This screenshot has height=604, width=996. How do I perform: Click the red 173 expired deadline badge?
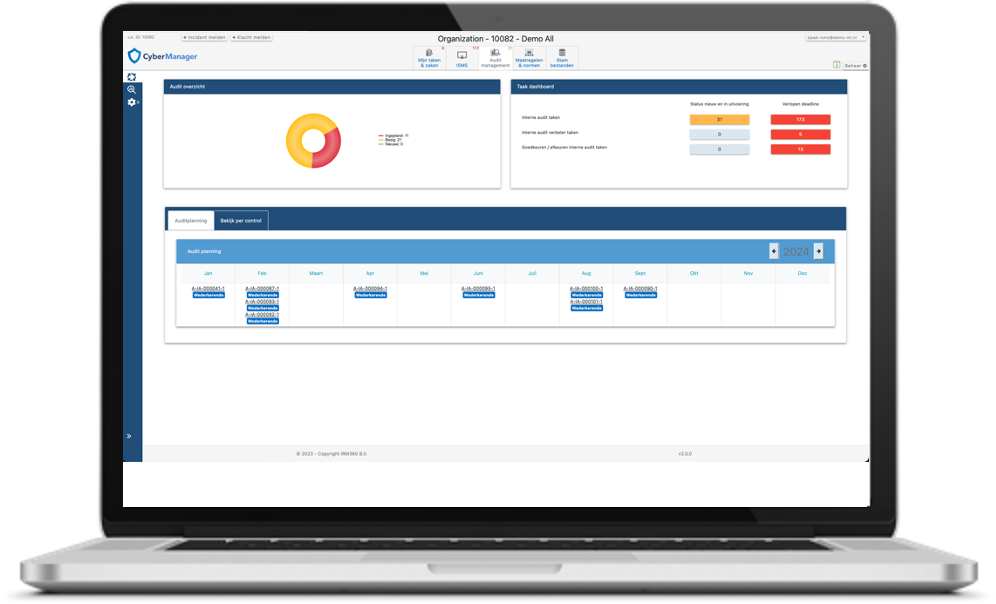click(800, 119)
